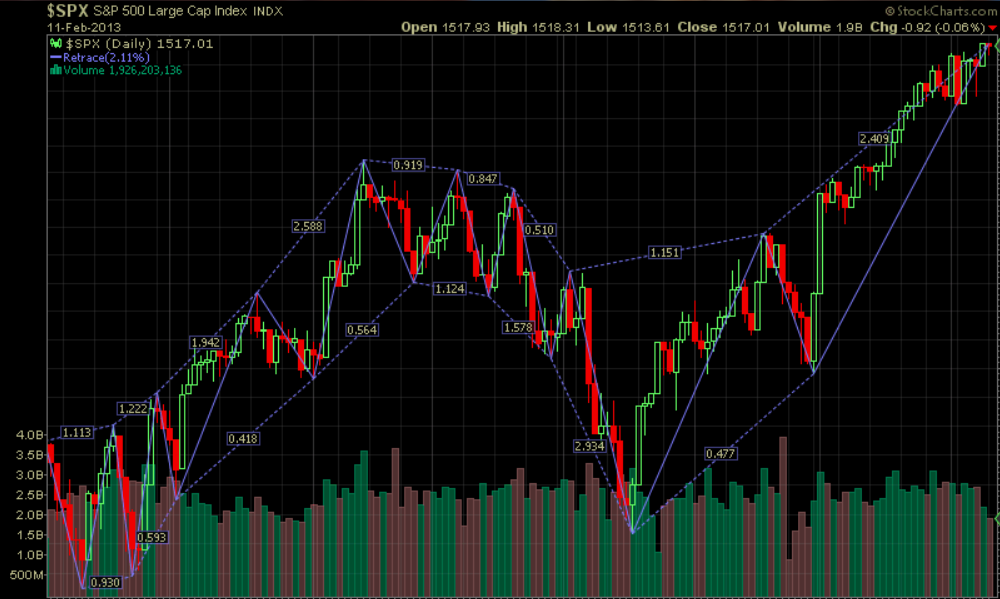Click the 3.5B volume axis label
Image resolution: width=1000 pixels, height=599 pixels.
pyautogui.click(x=29, y=455)
